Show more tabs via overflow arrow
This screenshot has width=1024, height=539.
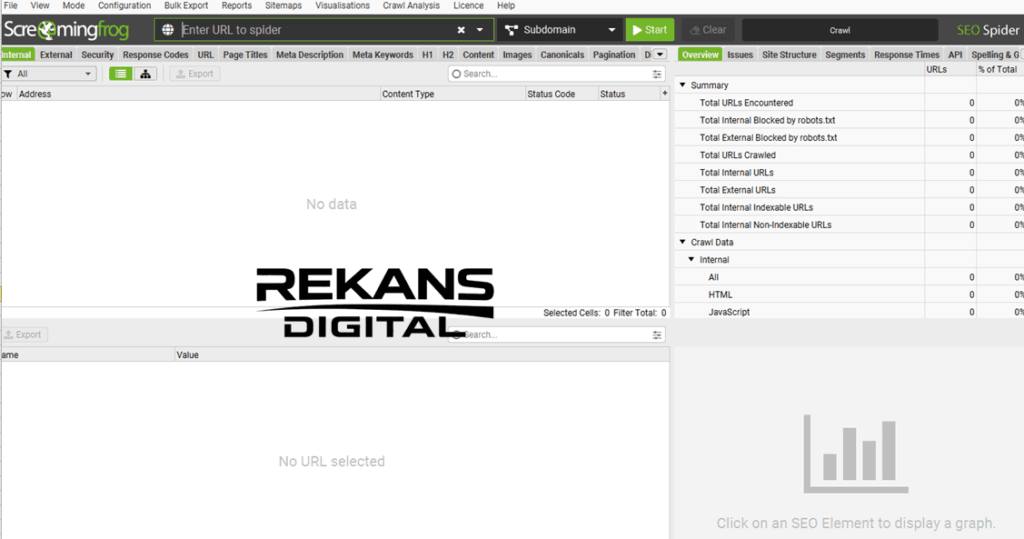[x=661, y=55]
